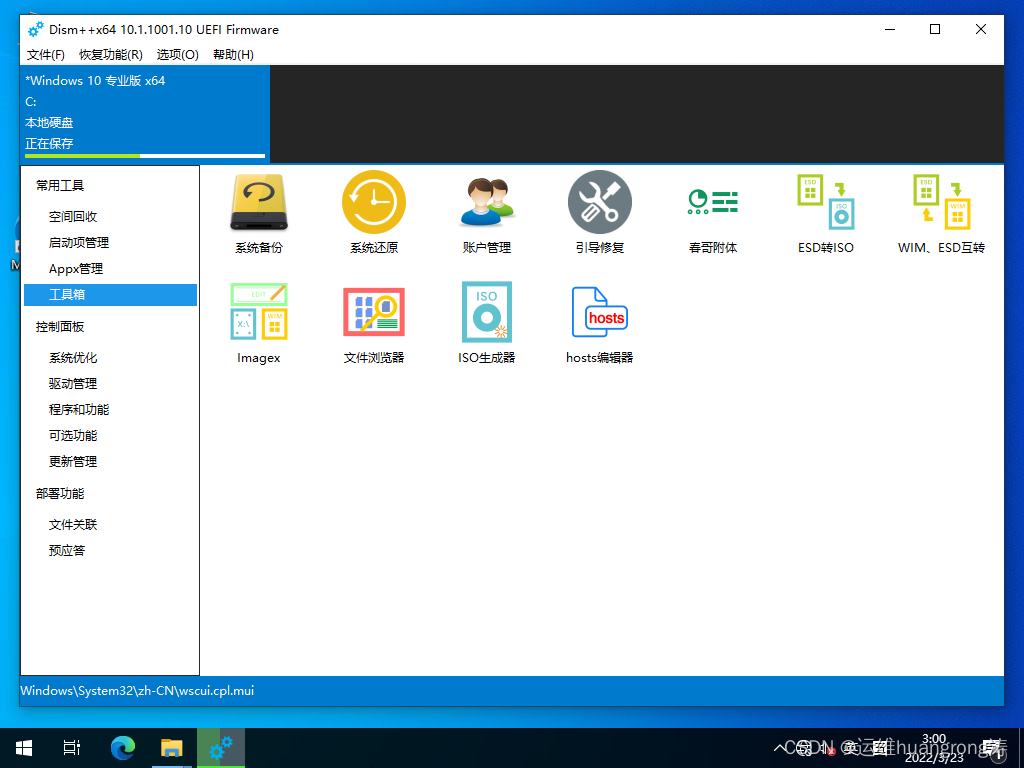The image size is (1024, 768).
Task: Open 系统优化 system optimization
Action: point(72,357)
